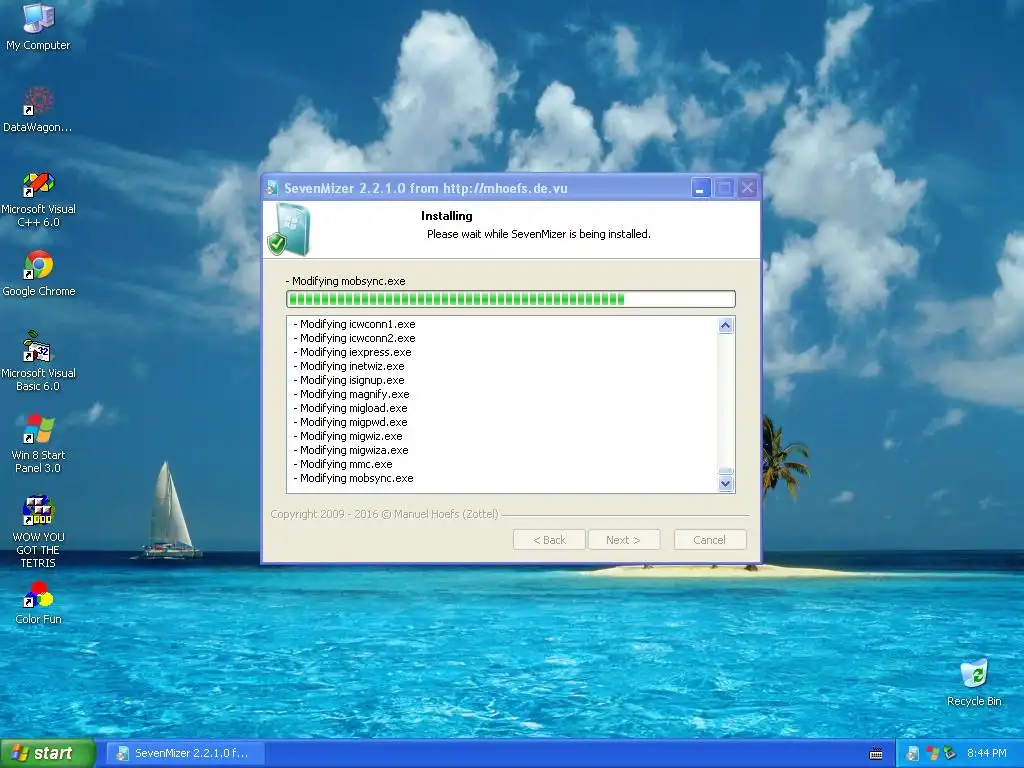Click the Safely Remove Hardware tray icon

pyautogui.click(x=950, y=754)
